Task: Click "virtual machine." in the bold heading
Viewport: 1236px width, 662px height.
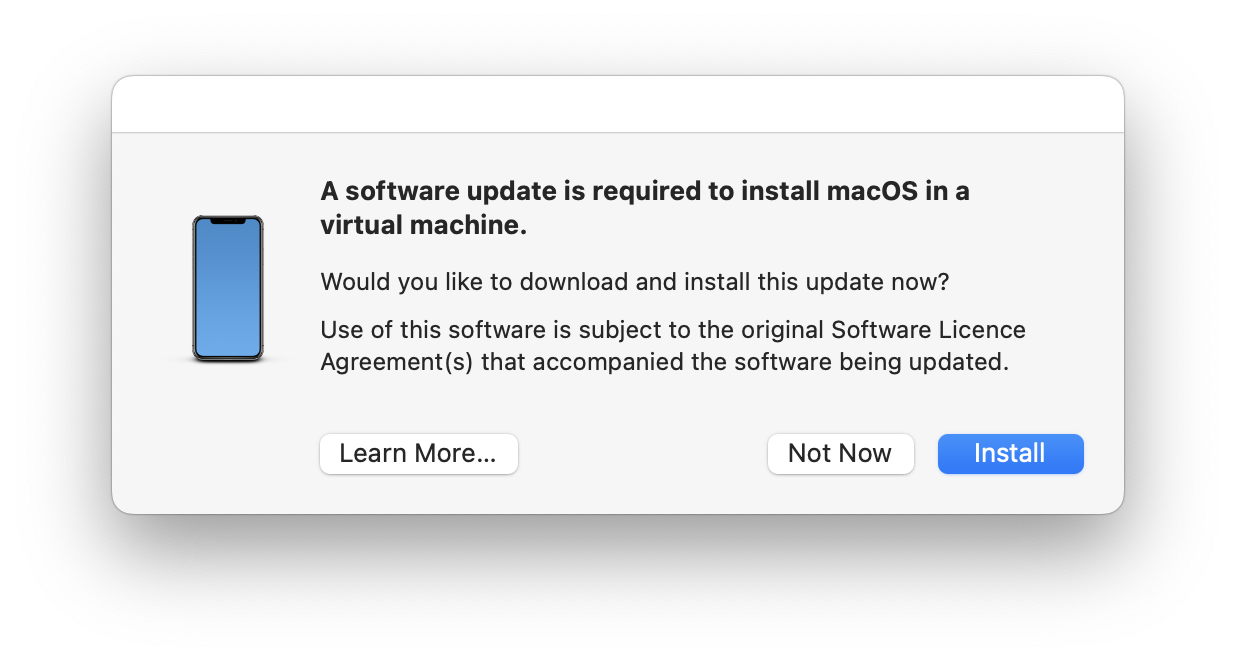Action: pos(423,226)
